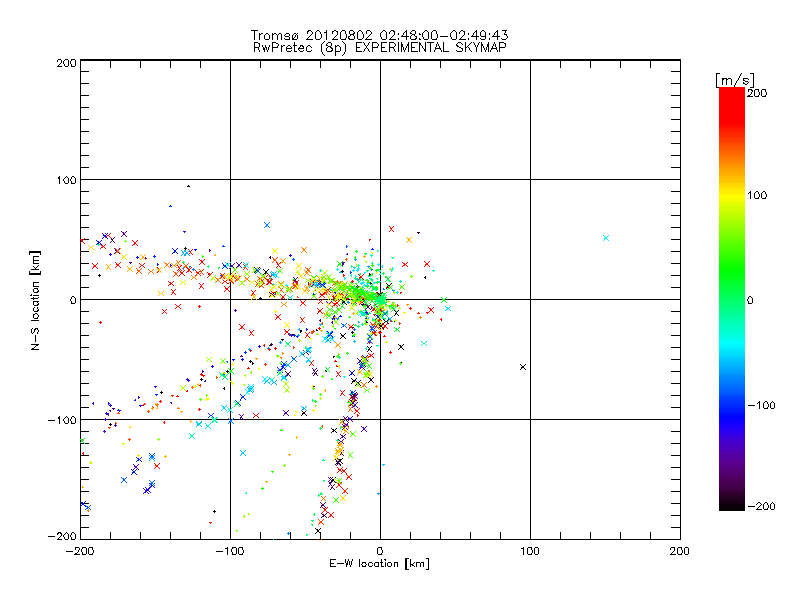Screen dimensions: 800x600
Task: Click the colorbar's "100" label
Action: 757,195
